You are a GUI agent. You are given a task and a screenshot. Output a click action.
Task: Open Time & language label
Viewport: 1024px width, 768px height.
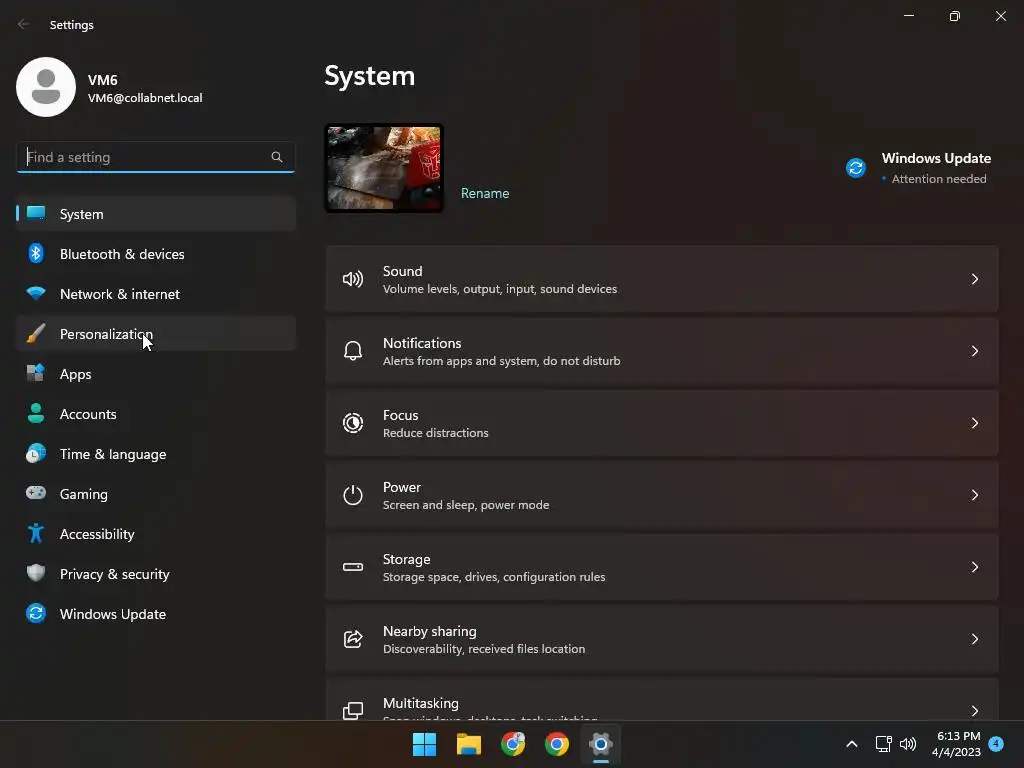(x=113, y=454)
